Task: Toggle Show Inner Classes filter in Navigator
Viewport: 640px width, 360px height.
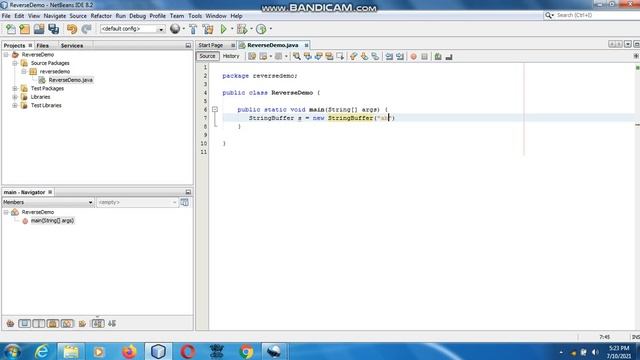Action: click(67, 324)
